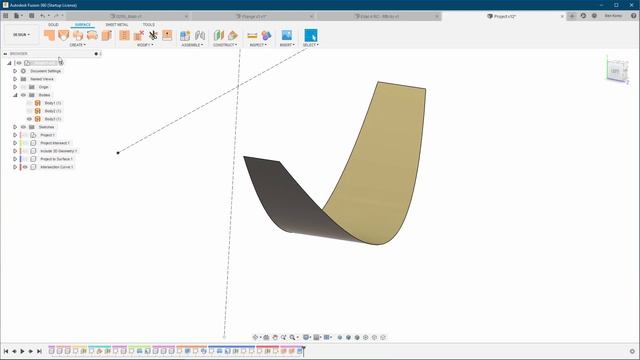Click the timeline Play button

click(x=22, y=351)
